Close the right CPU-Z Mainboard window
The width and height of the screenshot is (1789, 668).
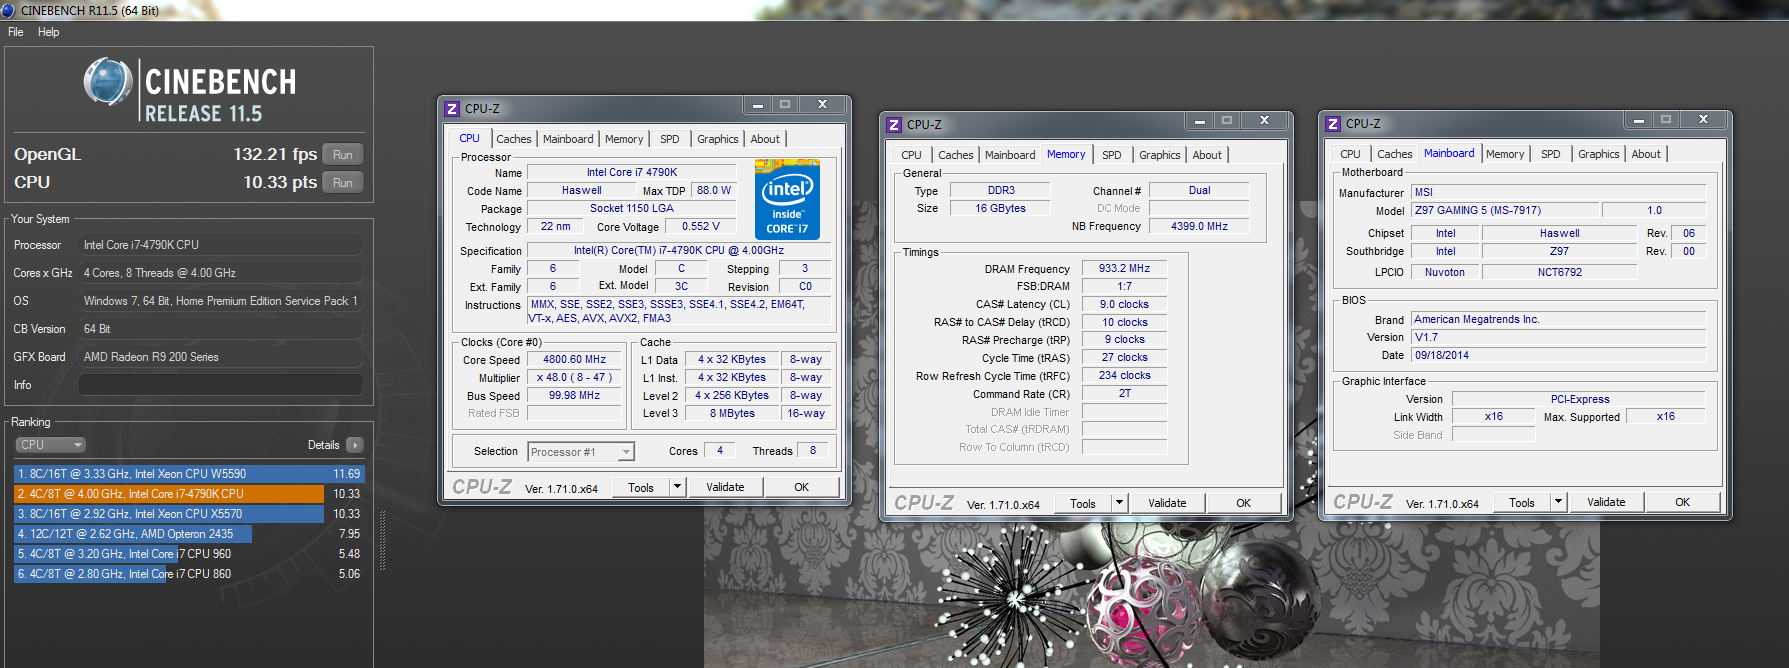(x=1703, y=120)
